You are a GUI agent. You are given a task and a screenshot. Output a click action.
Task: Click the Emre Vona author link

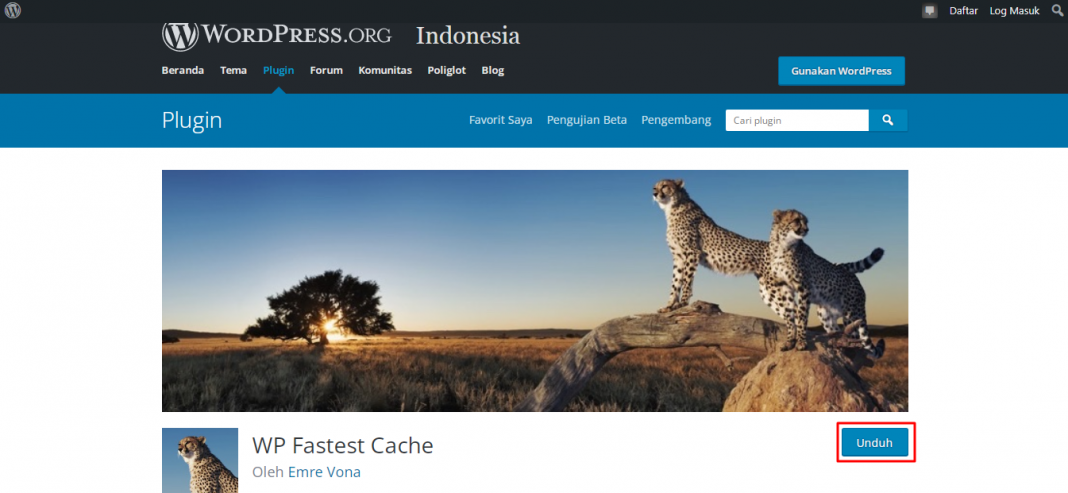[x=324, y=472]
